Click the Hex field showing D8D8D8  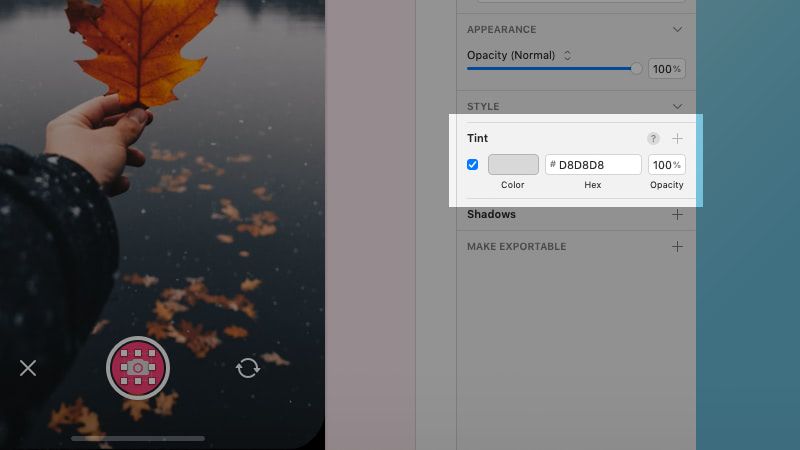pos(593,164)
